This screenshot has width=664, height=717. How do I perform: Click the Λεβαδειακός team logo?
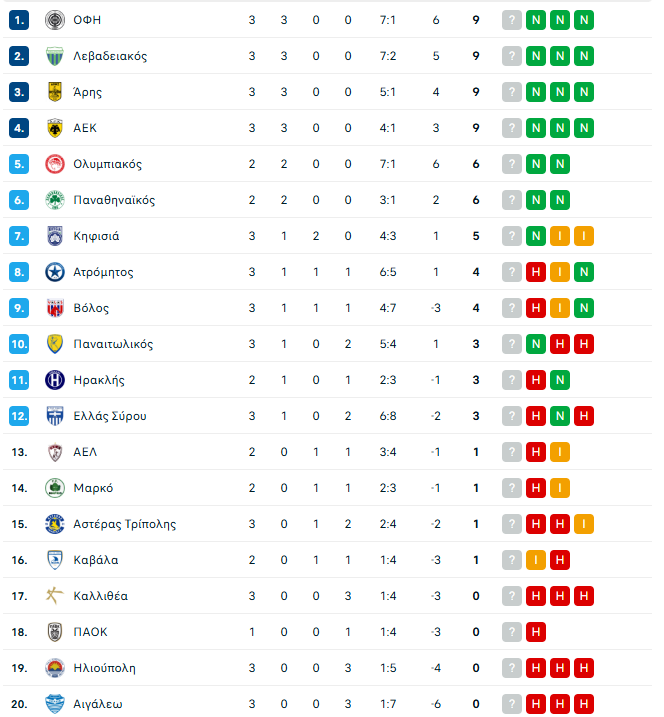pos(55,56)
